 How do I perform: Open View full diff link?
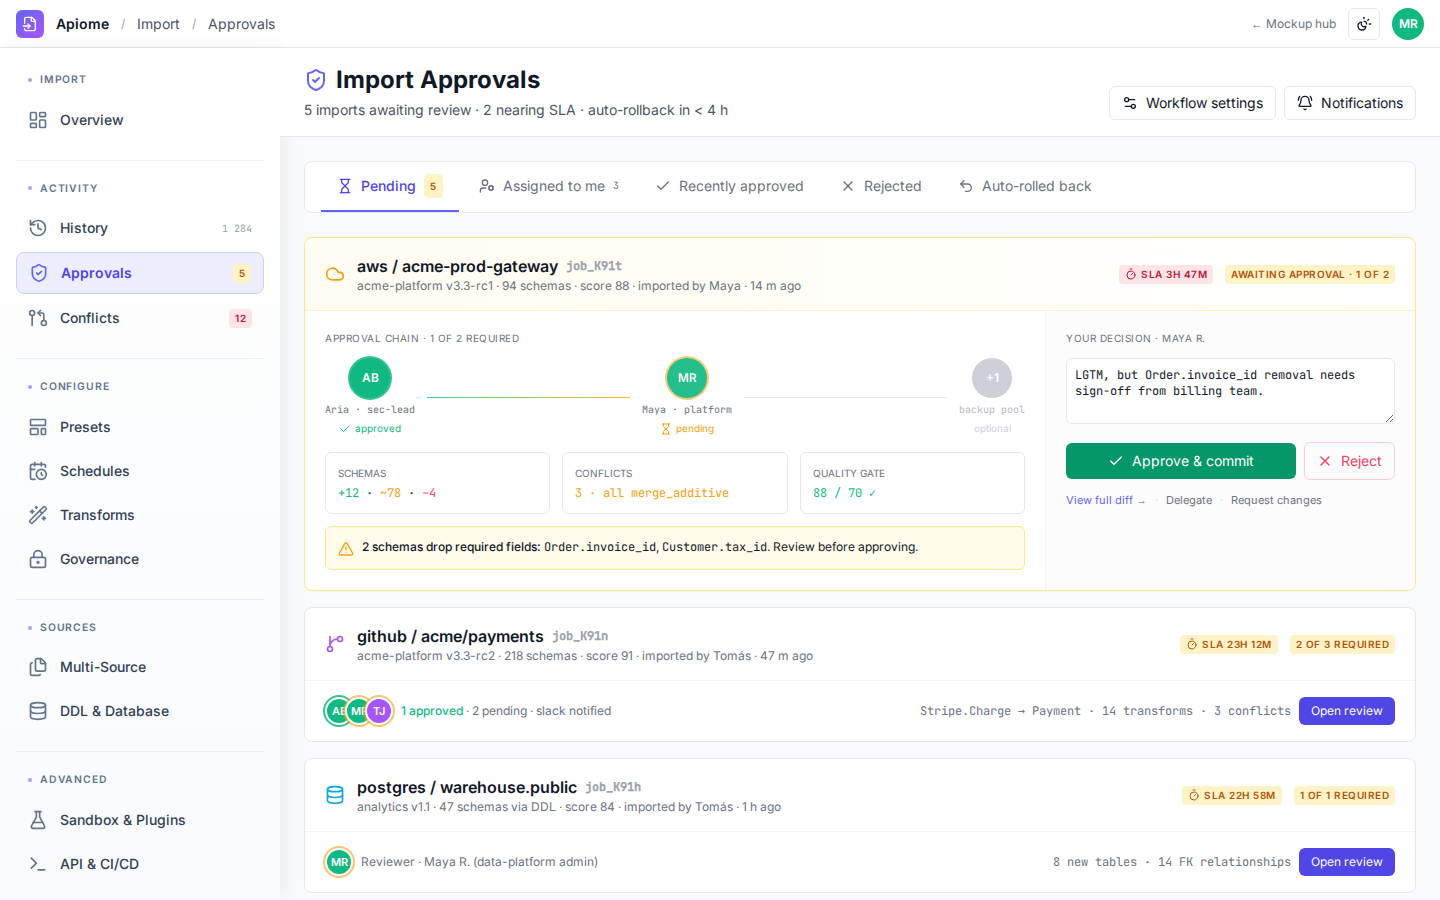pos(1105,500)
